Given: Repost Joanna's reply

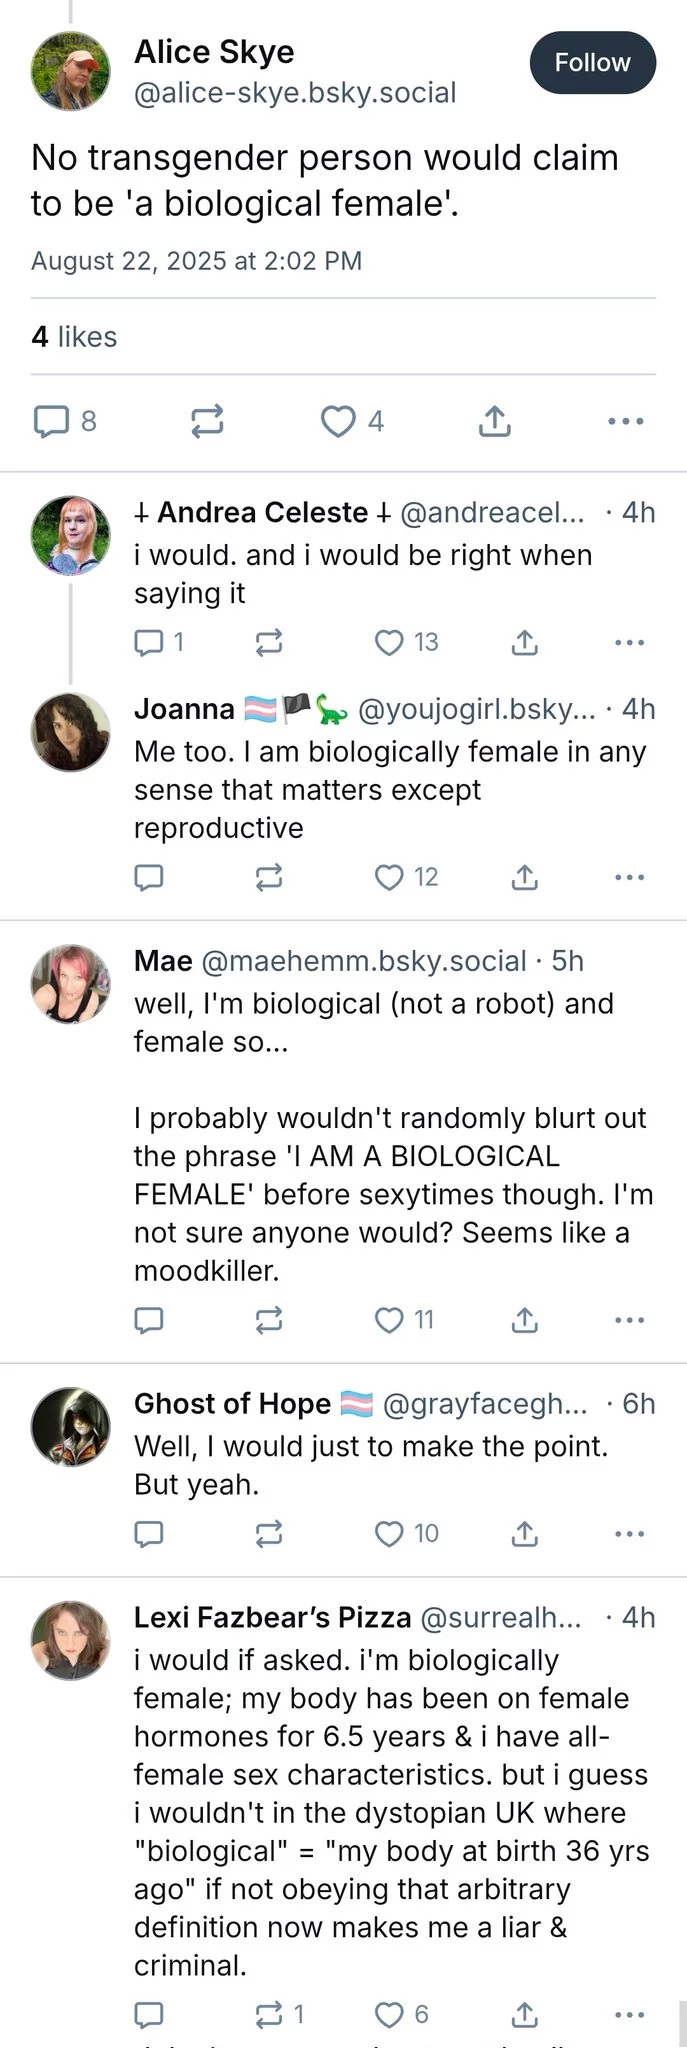Looking at the screenshot, I should (269, 877).
